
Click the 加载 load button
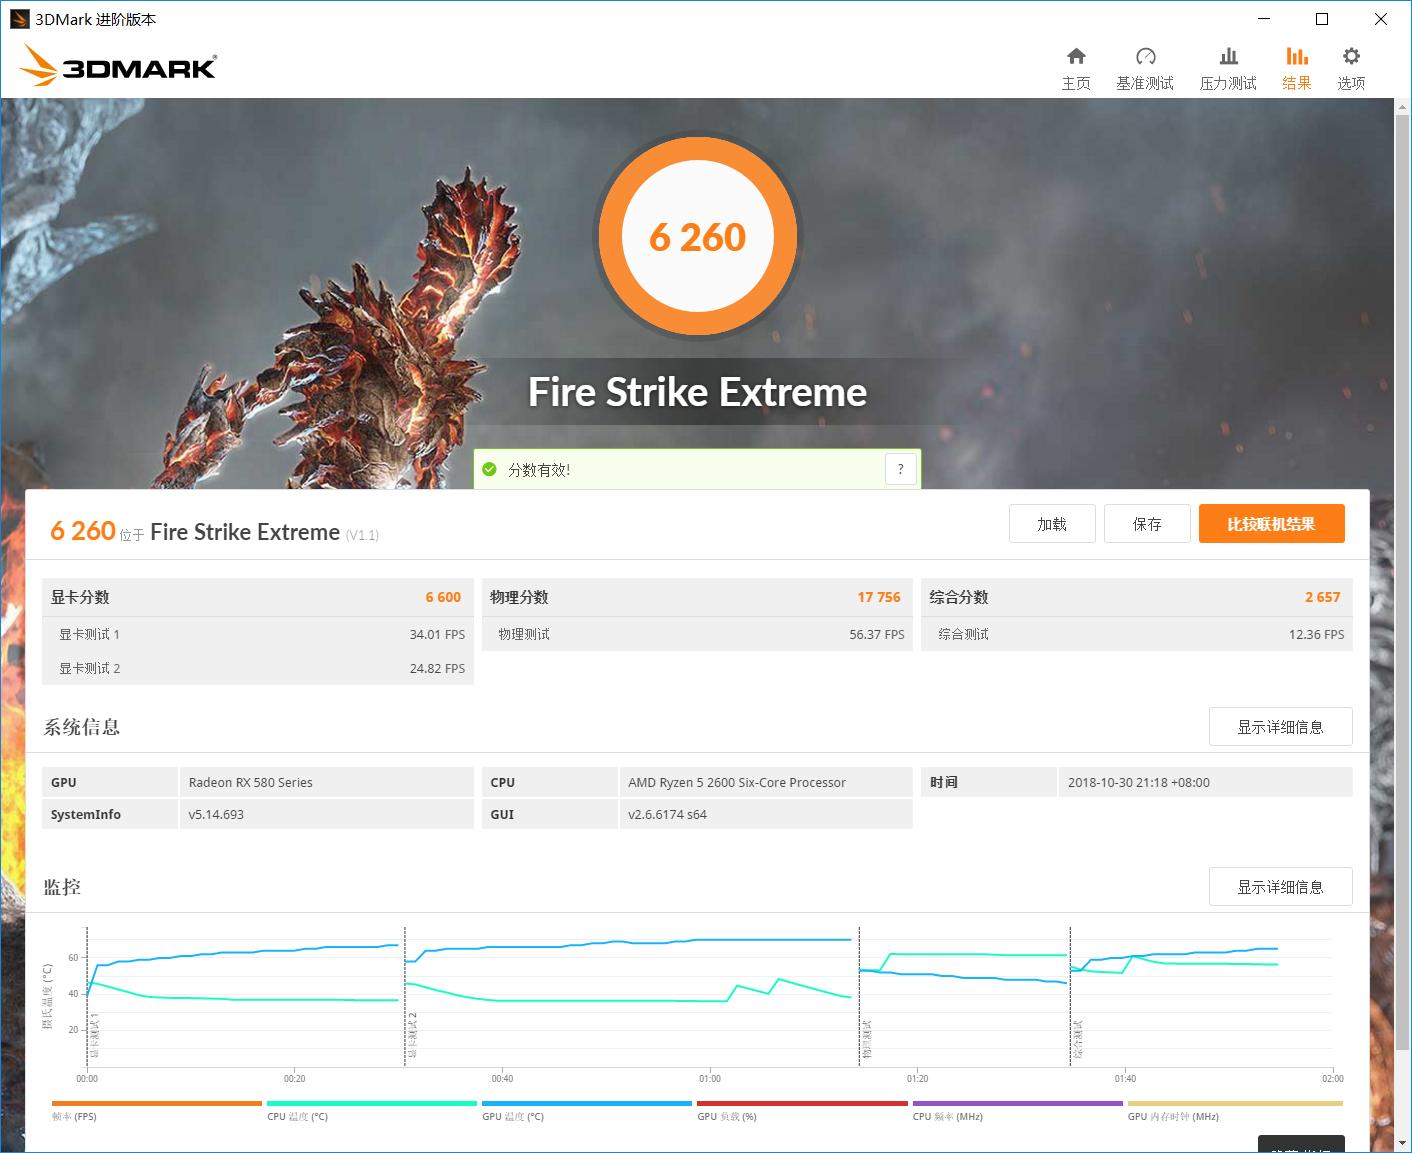click(x=1052, y=523)
